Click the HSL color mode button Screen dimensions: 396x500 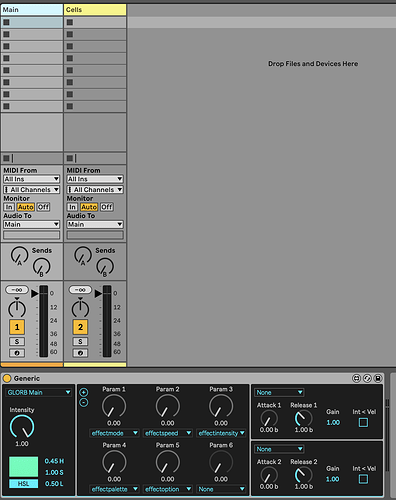pos(23,483)
